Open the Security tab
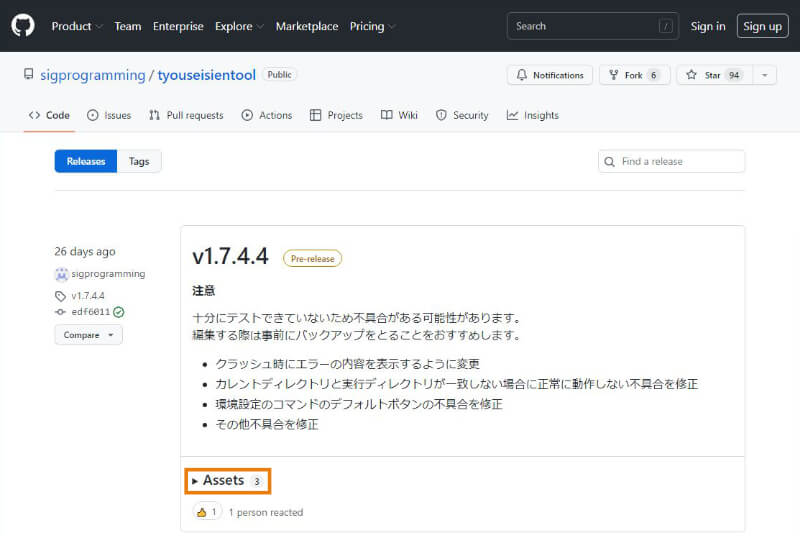The height and width of the screenshot is (536, 800). point(462,115)
